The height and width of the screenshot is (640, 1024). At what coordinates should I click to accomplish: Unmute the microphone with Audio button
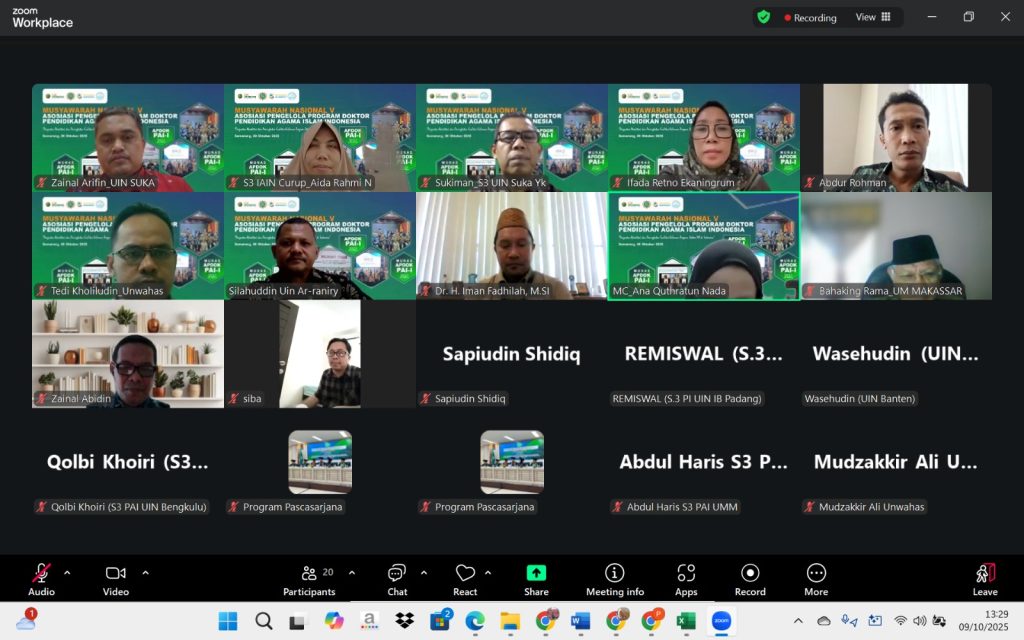click(x=41, y=579)
